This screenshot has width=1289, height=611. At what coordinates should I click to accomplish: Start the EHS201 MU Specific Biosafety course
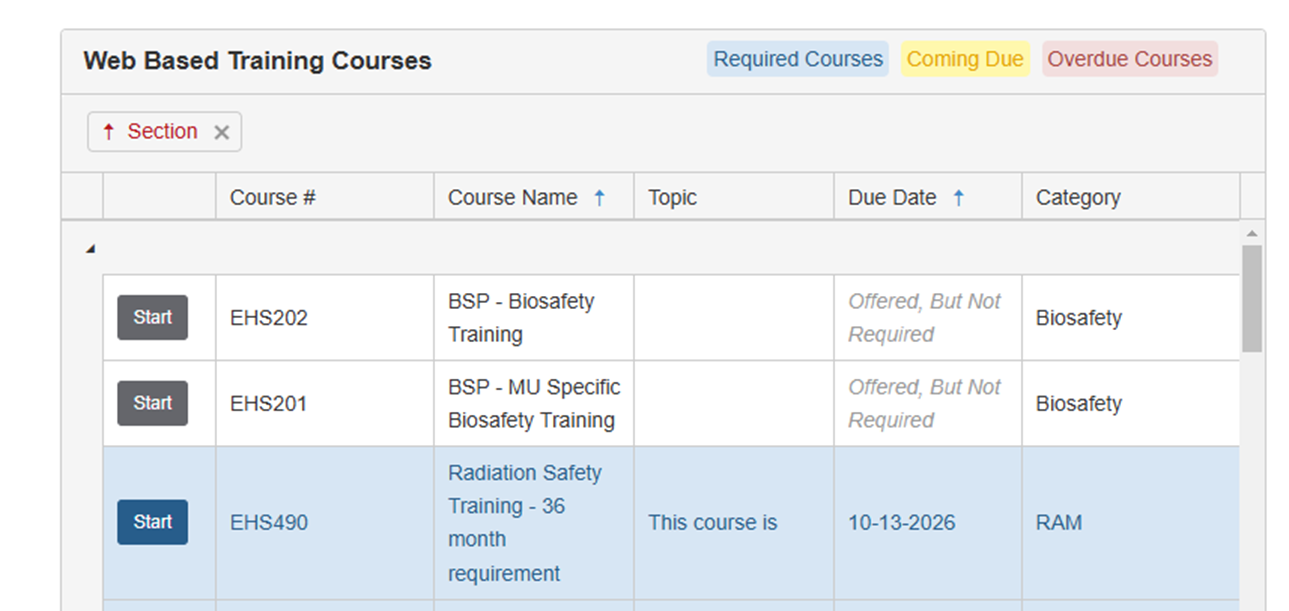pos(152,403)
